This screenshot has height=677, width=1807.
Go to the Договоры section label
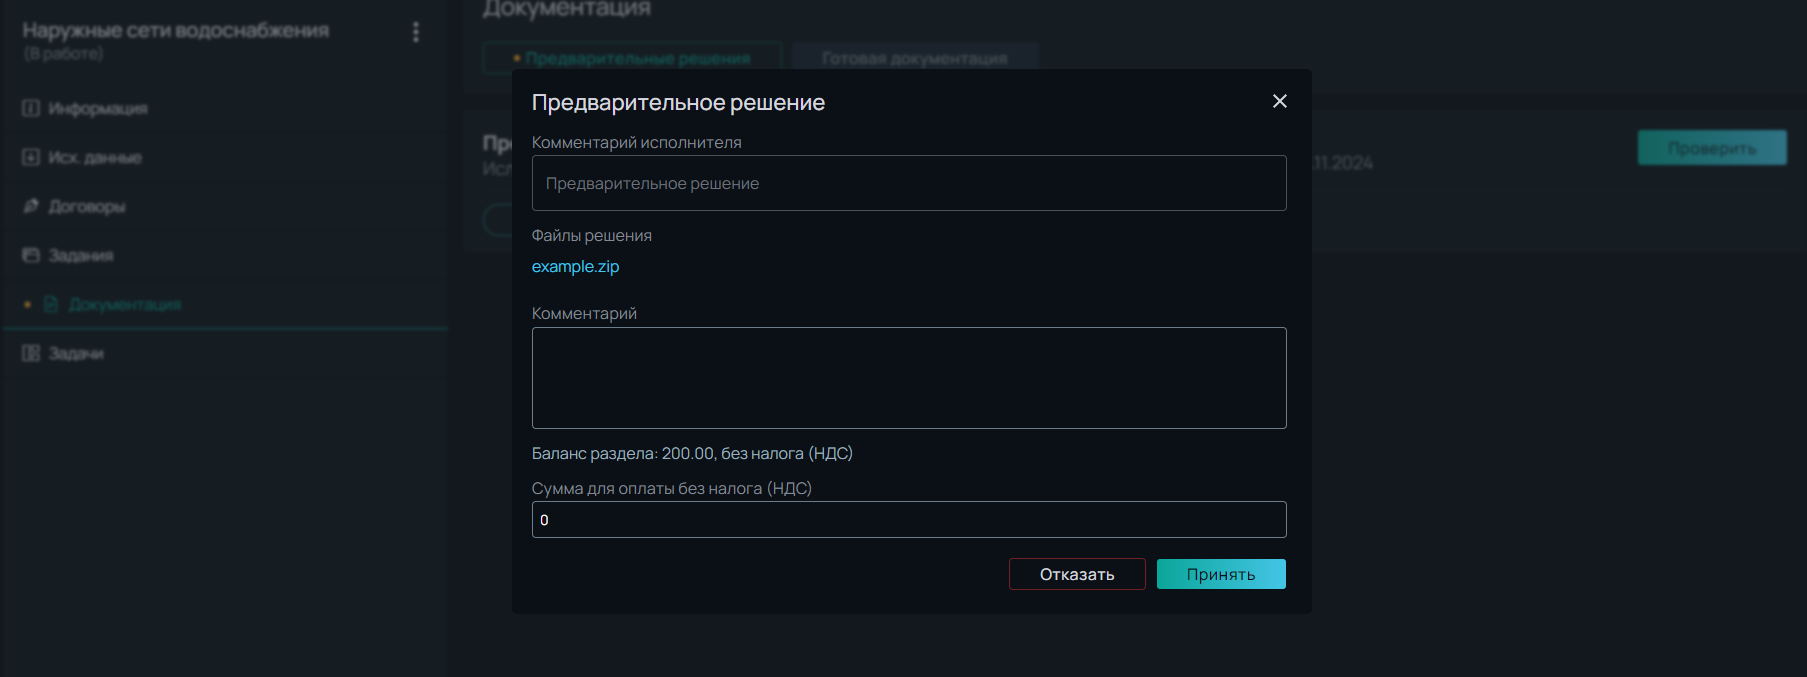[87, 206]
